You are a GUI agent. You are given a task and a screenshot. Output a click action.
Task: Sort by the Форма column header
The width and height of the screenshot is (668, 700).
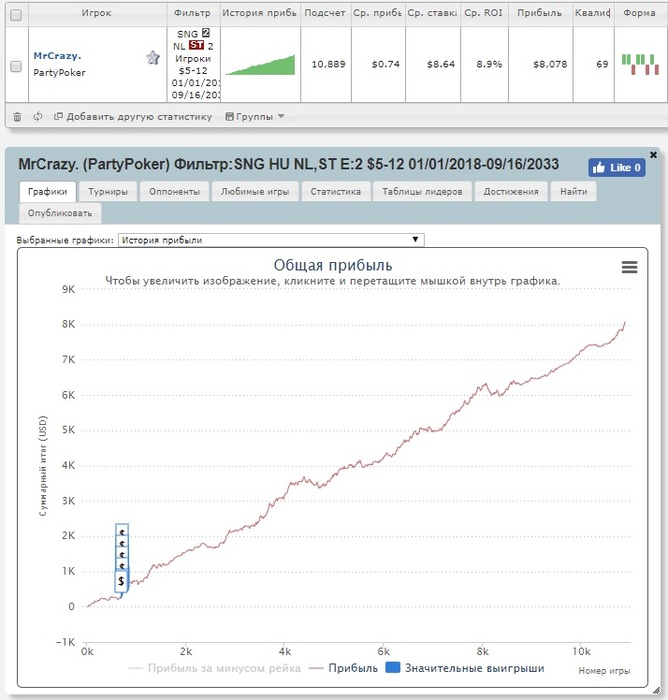639,13
